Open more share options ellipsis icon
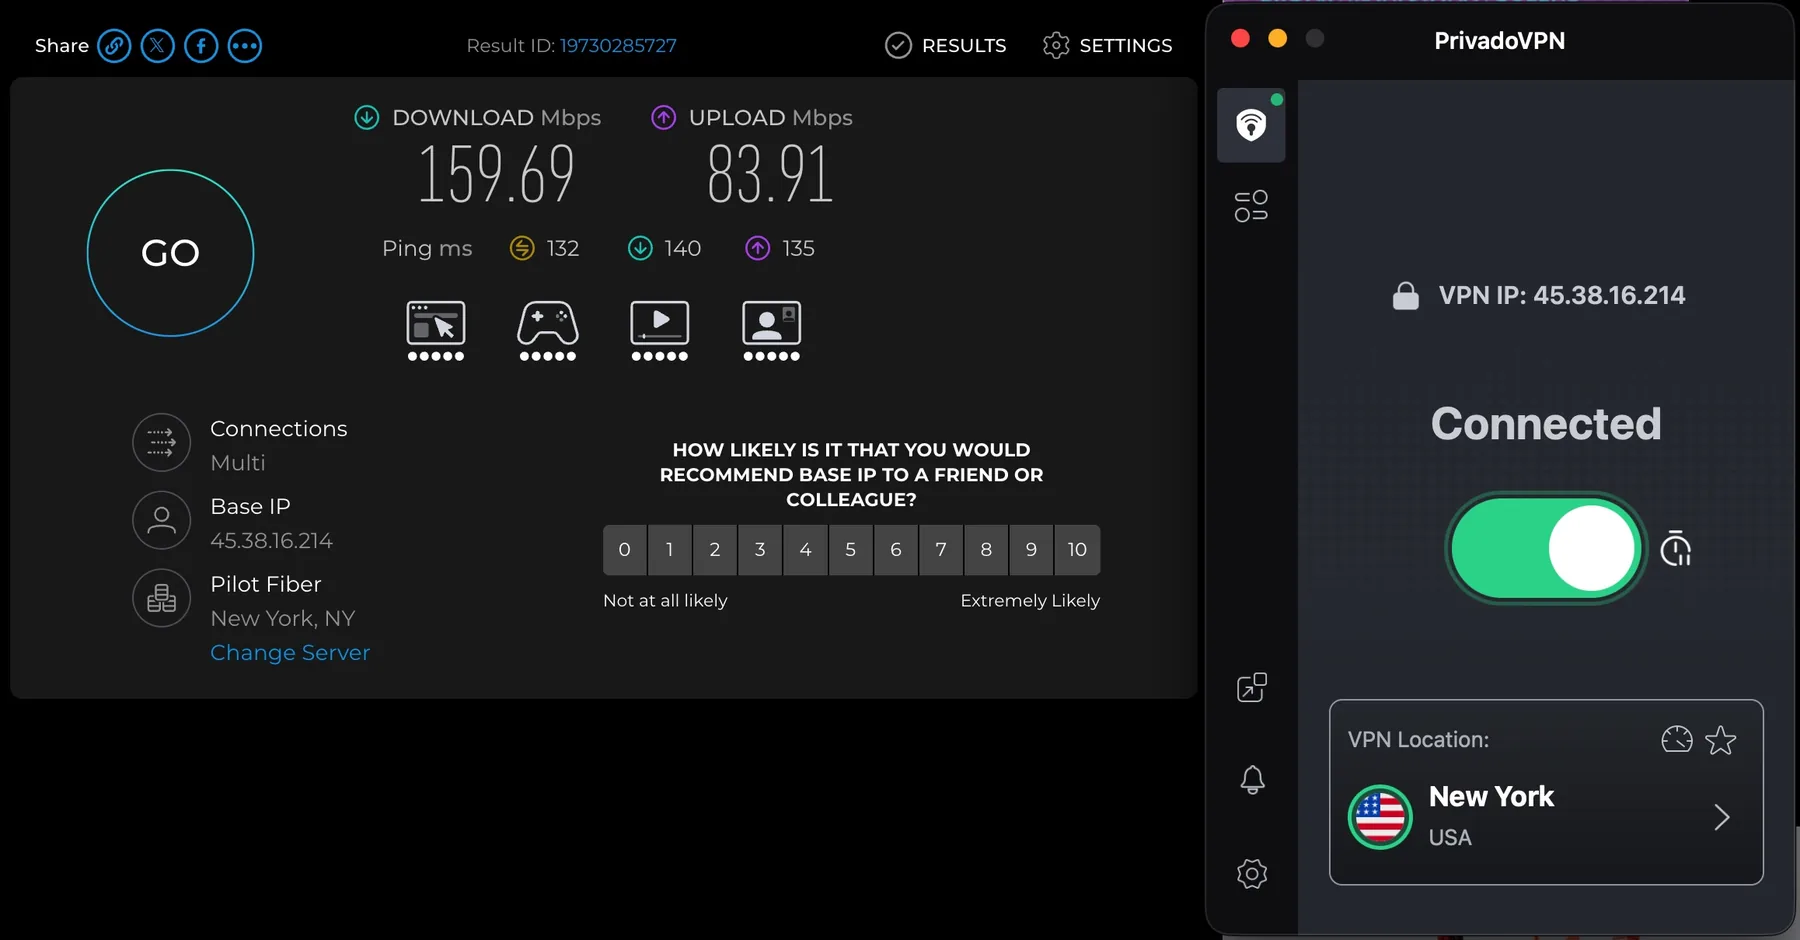 pyautogui.click(x=245, y=46)
